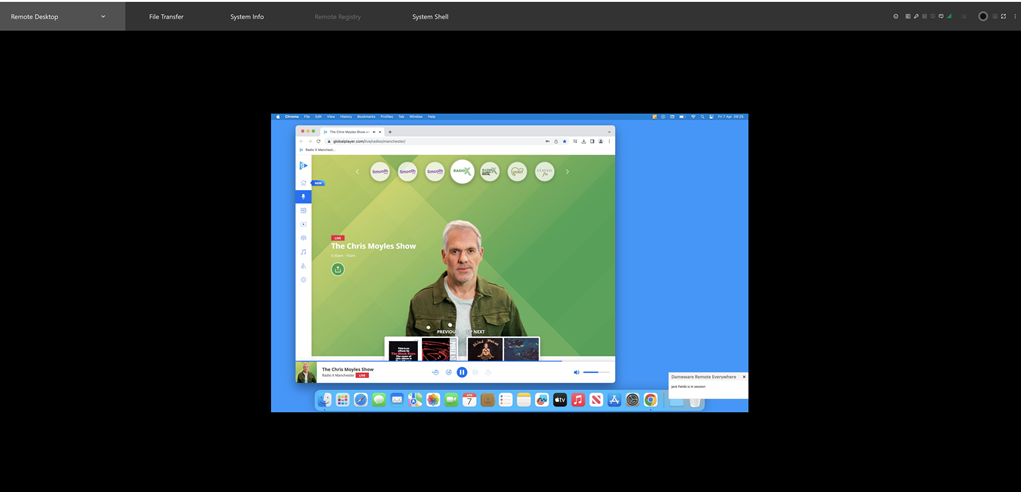Screen dimensions: 1021x497
Task: Click the rewind button left of pause
Action: click(x=449, y=373)
